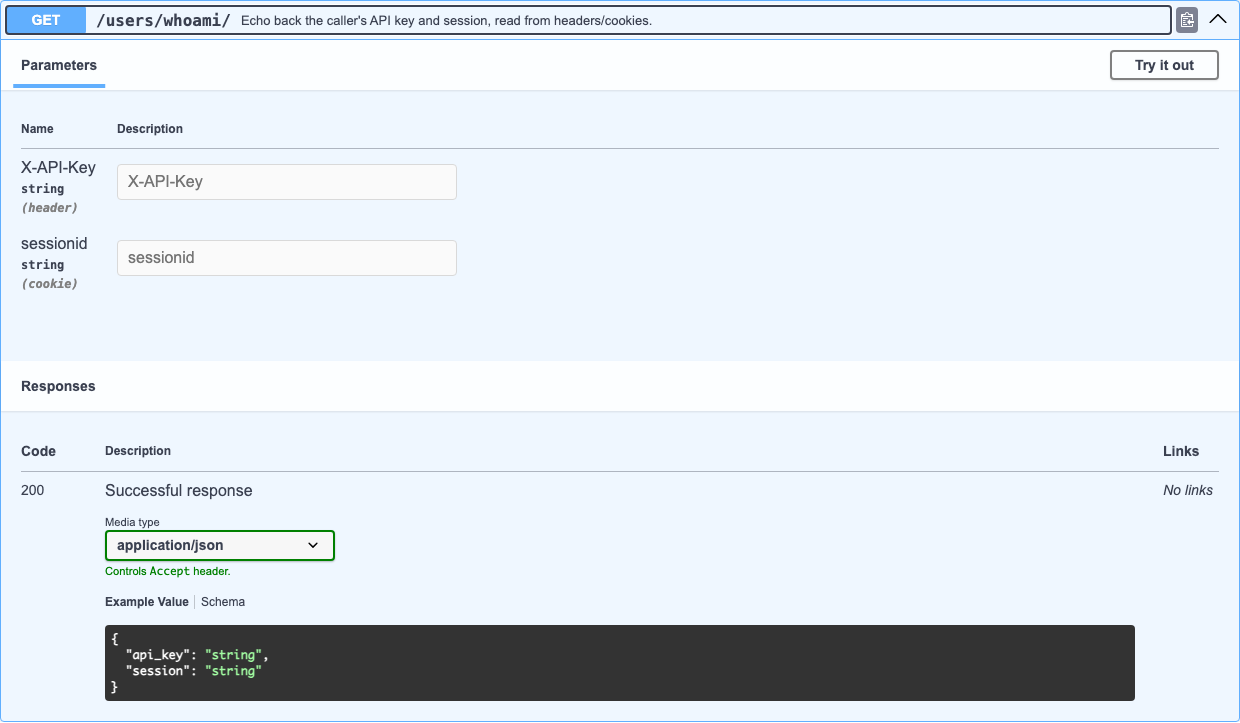Click the "session" line in example JSON

click(x=193, y=671)
